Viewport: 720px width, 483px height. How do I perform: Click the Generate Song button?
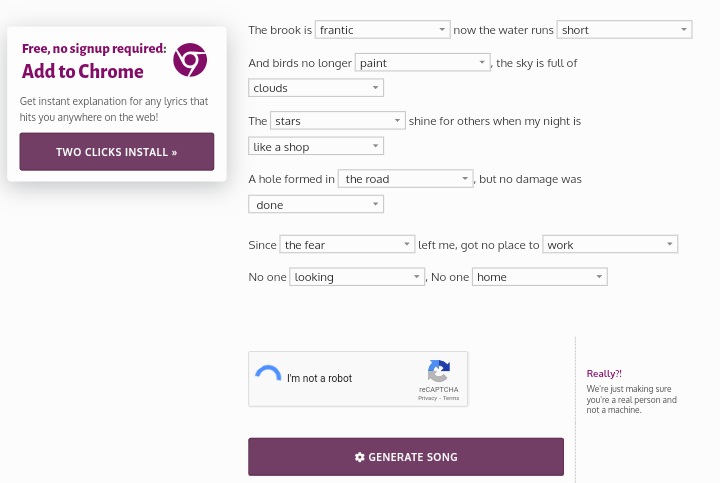tap(406, 457)
